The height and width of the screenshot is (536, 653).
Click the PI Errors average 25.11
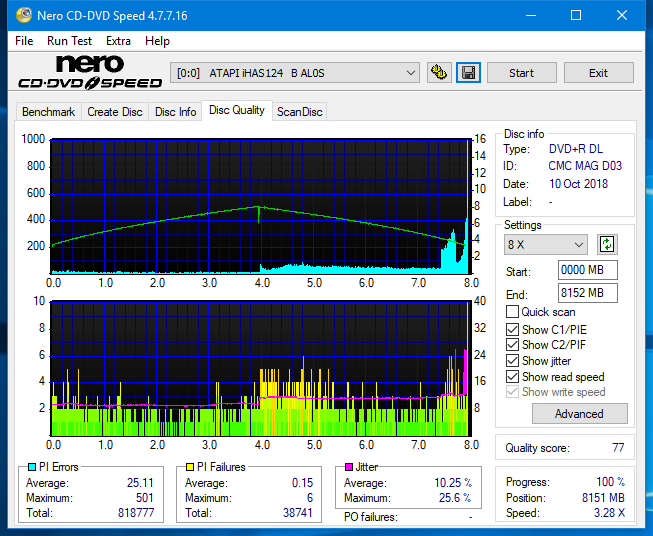coord(140,483)
